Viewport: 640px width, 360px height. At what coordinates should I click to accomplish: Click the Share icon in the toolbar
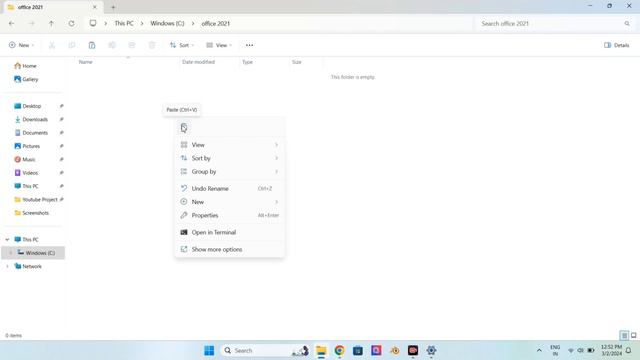coord(132,45)
